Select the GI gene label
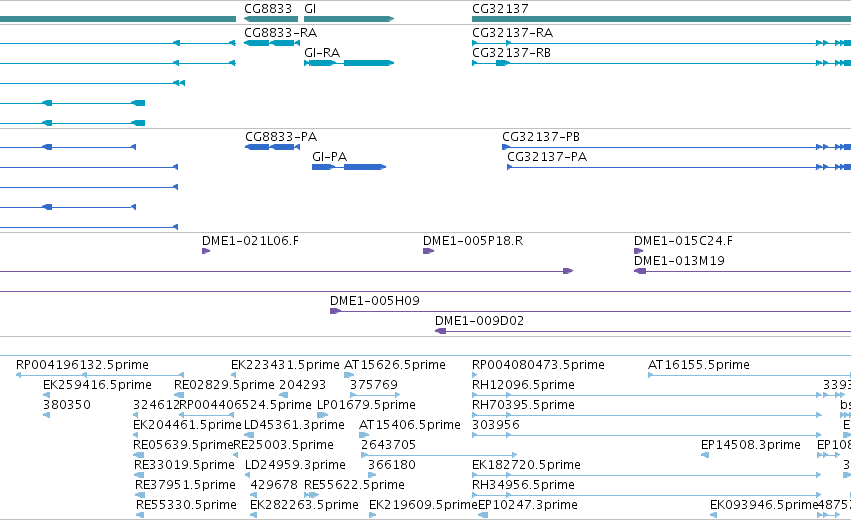Viewport: 851px width, 520px height. coord(310,9)
